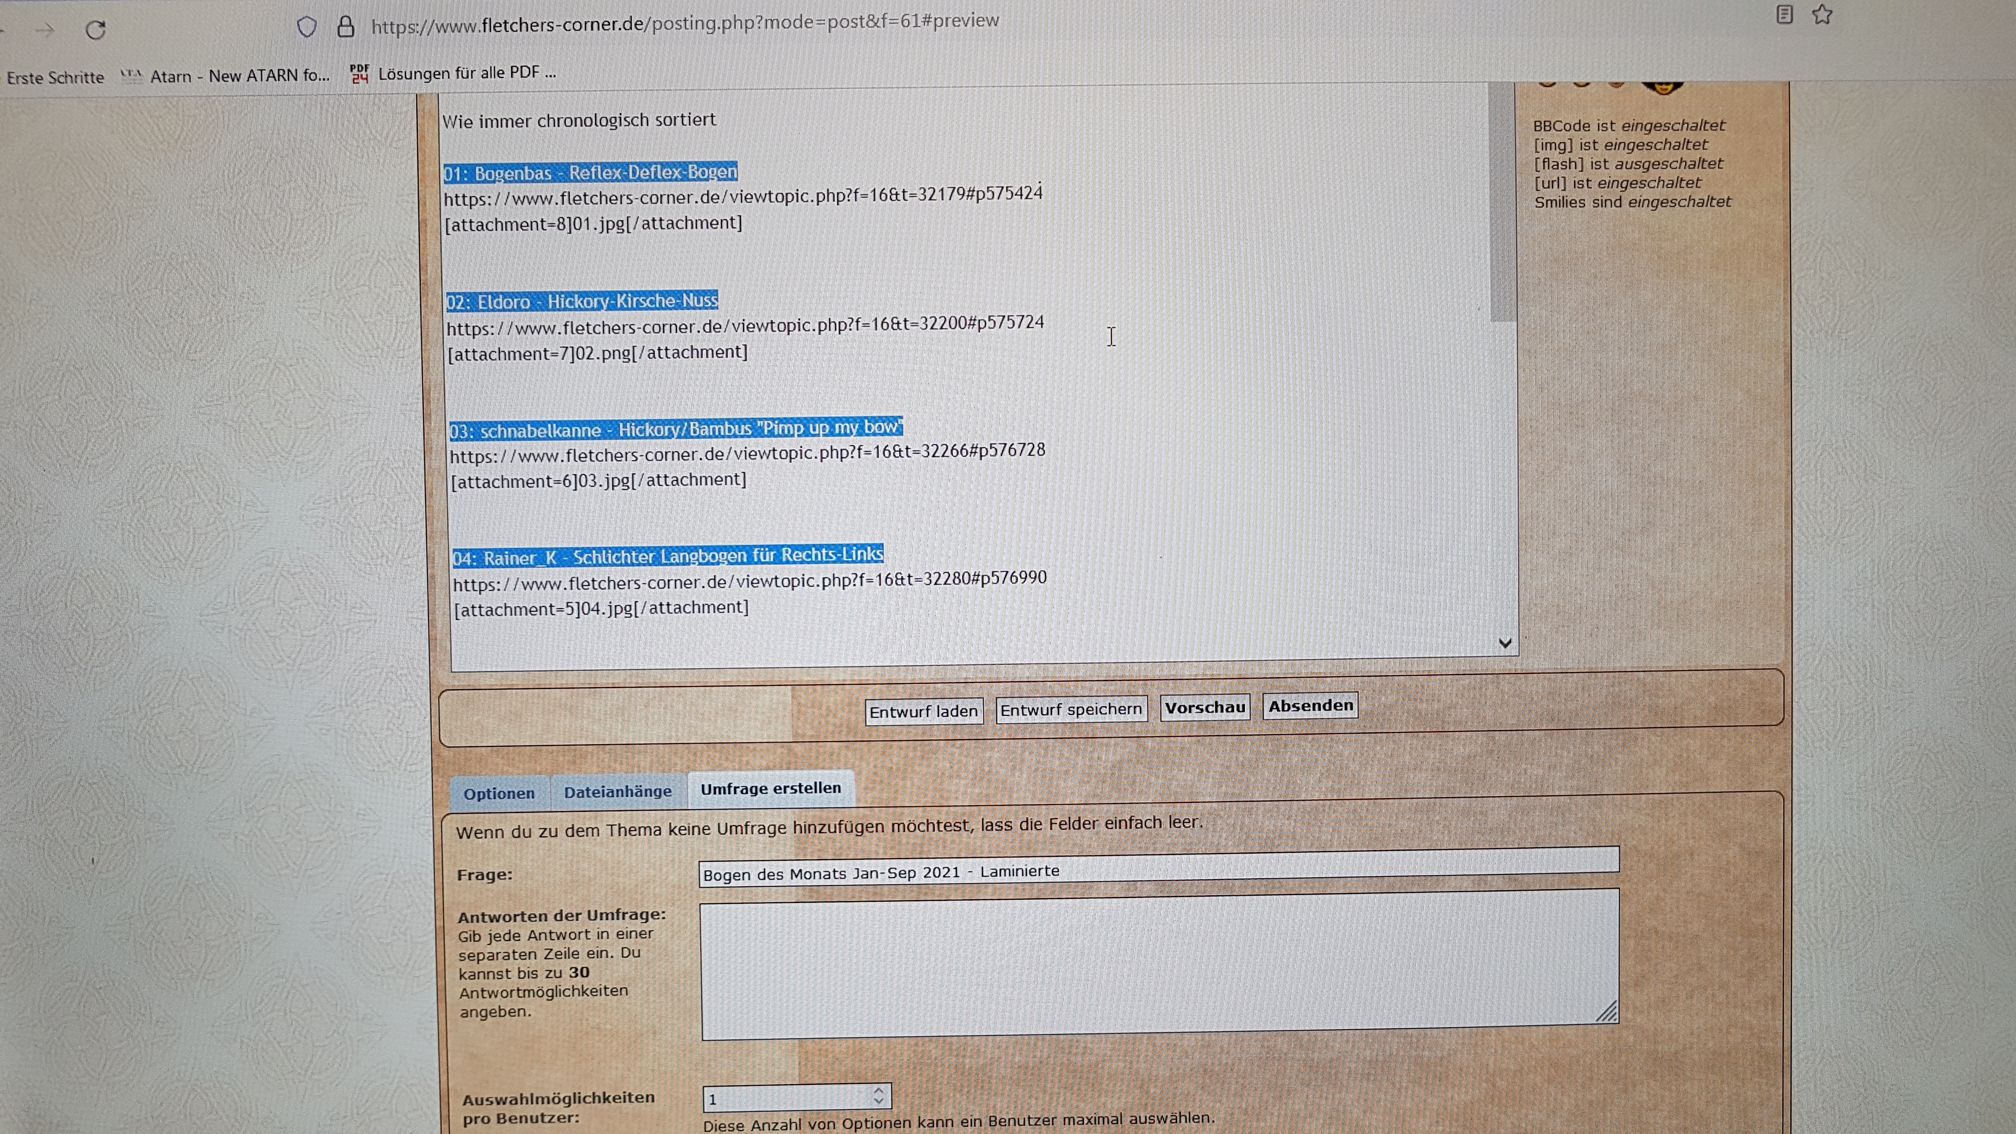Screen dimensions: 2016x1134
Task: Open the Dateianhänge tab
Action: (617, 791)
